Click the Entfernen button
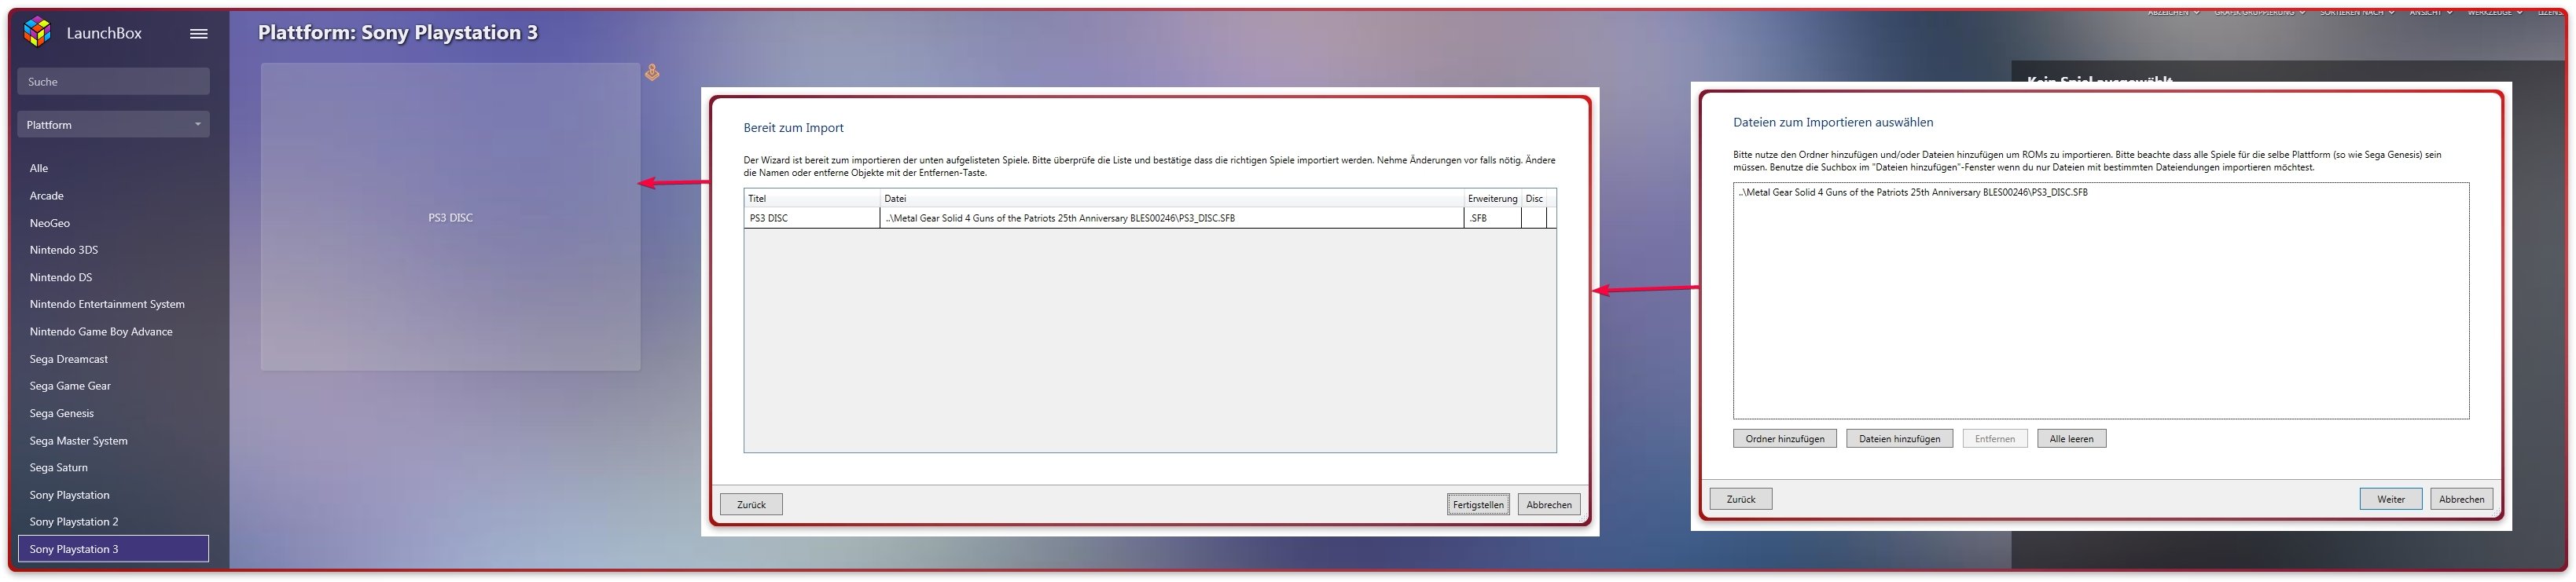This screenshot has width=2576, height=582. [1995, 439]
